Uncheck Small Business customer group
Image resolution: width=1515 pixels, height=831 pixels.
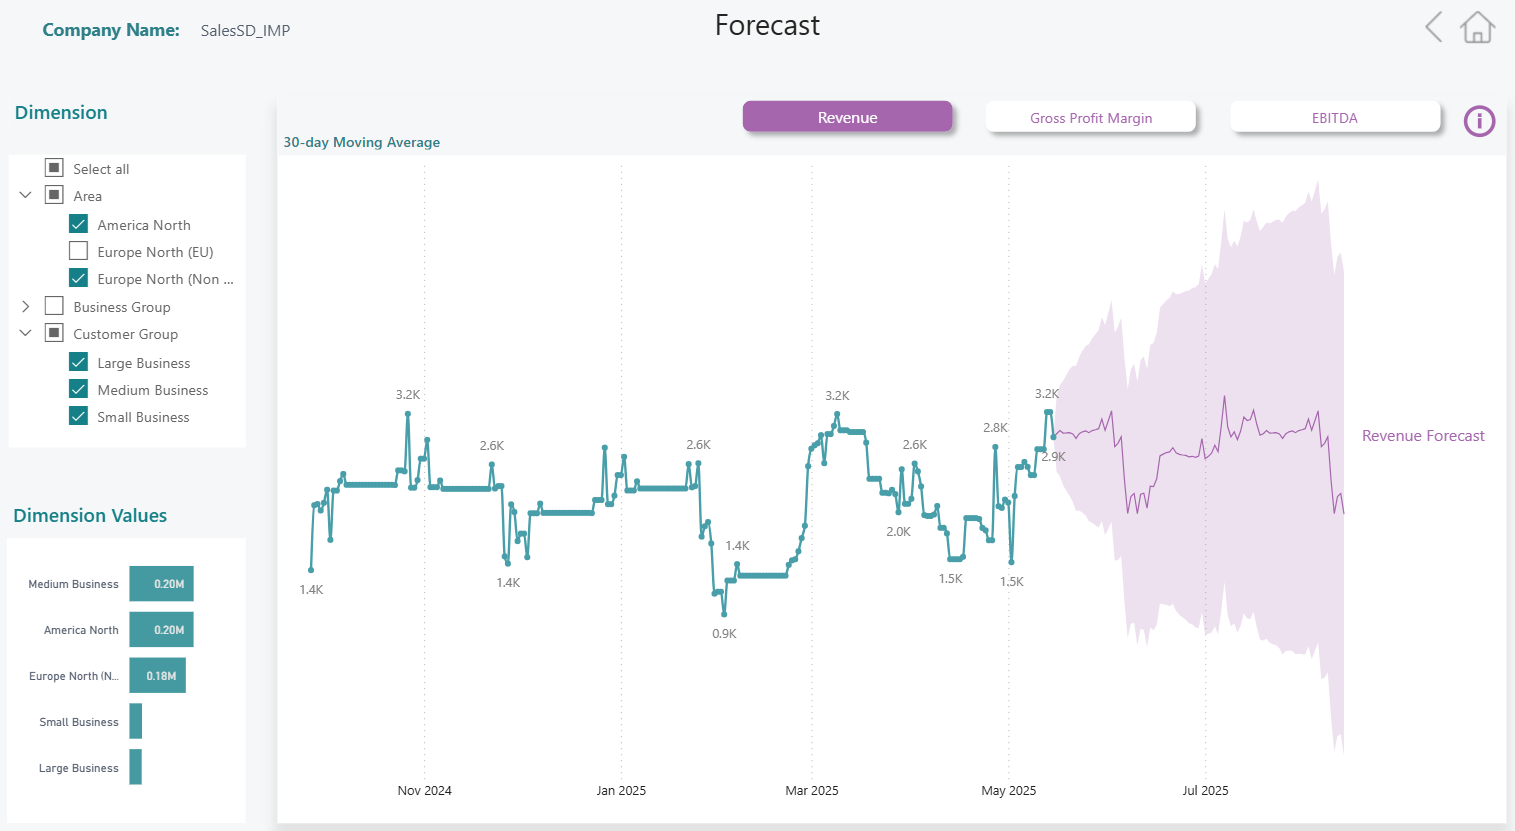coord(79,416)
